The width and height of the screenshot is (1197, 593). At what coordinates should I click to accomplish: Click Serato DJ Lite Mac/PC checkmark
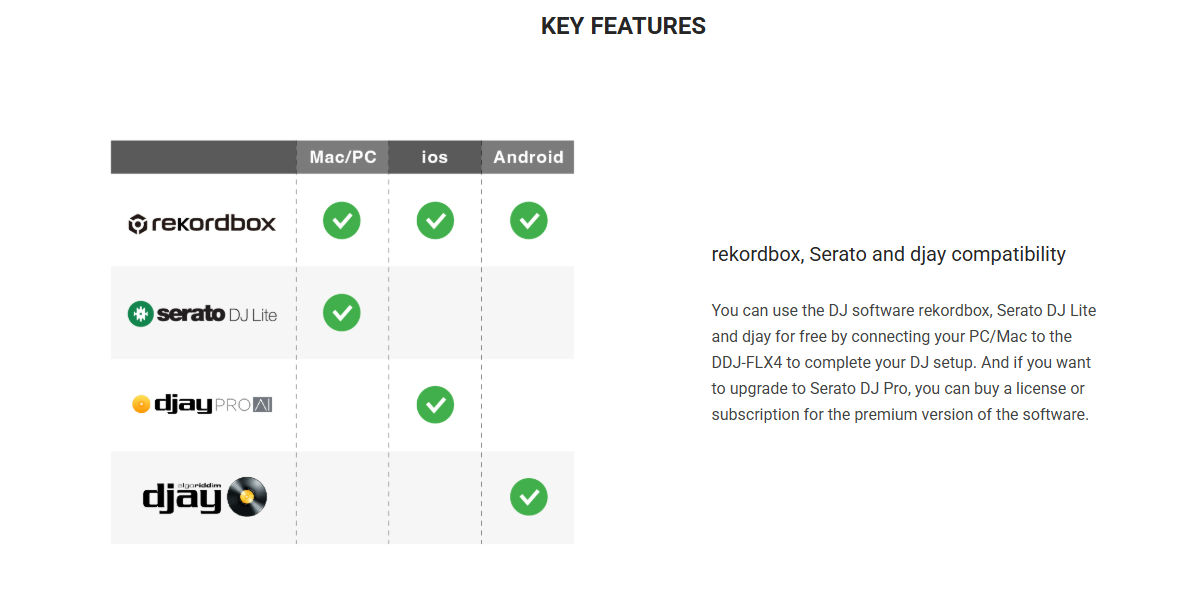click(341, 313)
